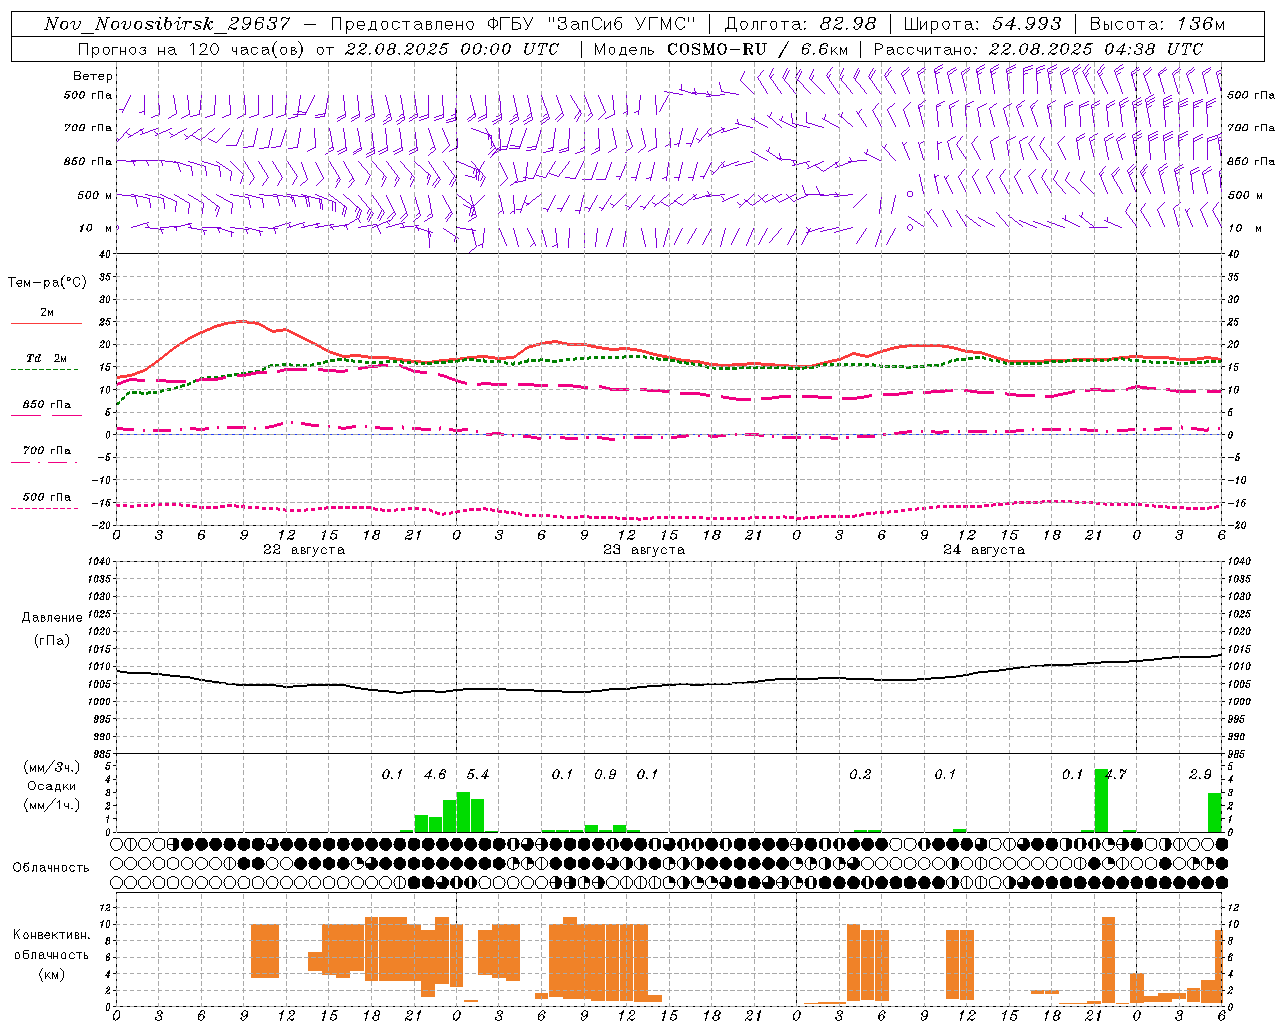This screenshot has width=1280, height=1024.
Task: Click the green precipitation bar under 2.9
Action: tap(1214, 812)
